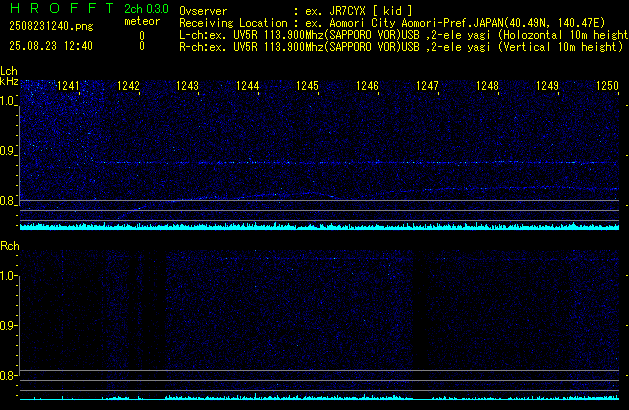This screenshot has width=629, height=410.
Task: Click the 0.9 label on Lch axis
Action: [7, 151]
